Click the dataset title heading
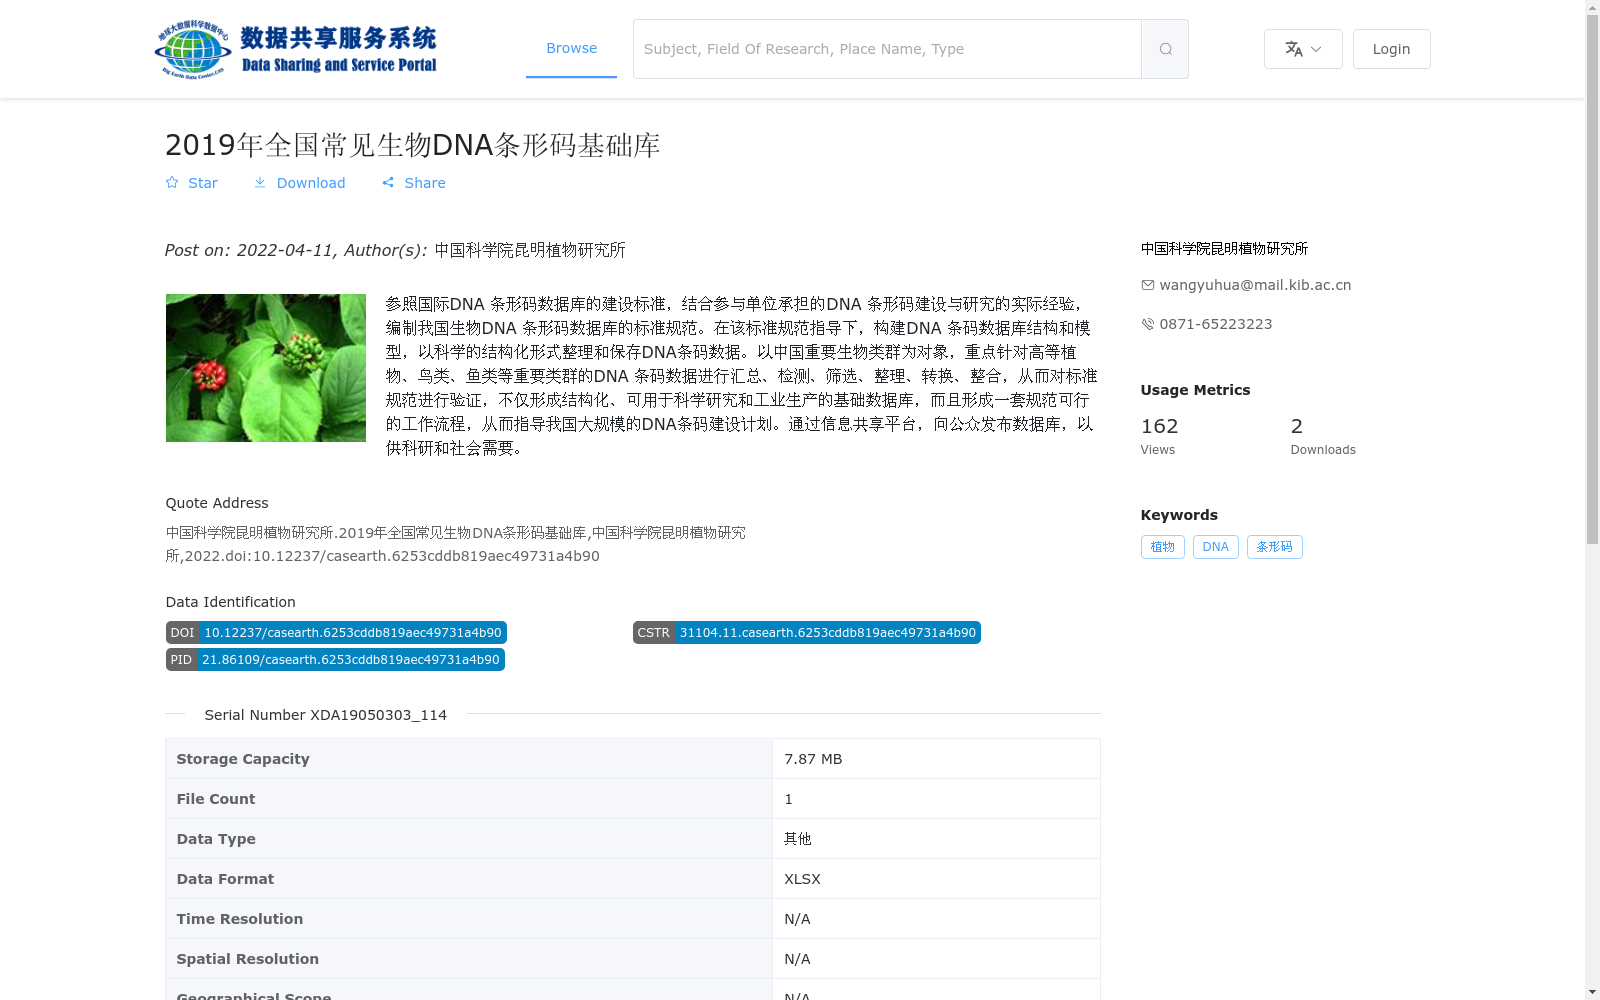The image size is (1600, 1000). [412, 145]
